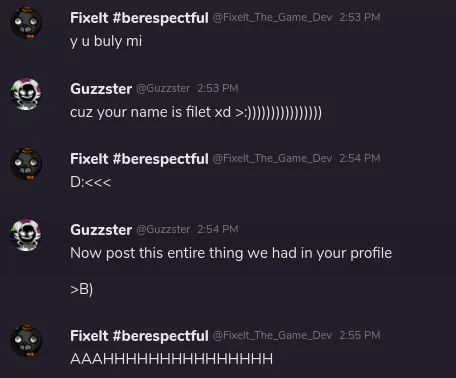Open @Guzzster handle above 'Now post this' message
Image resolution: width=456 pixels, height=378 pixels.
click(163, 229)
